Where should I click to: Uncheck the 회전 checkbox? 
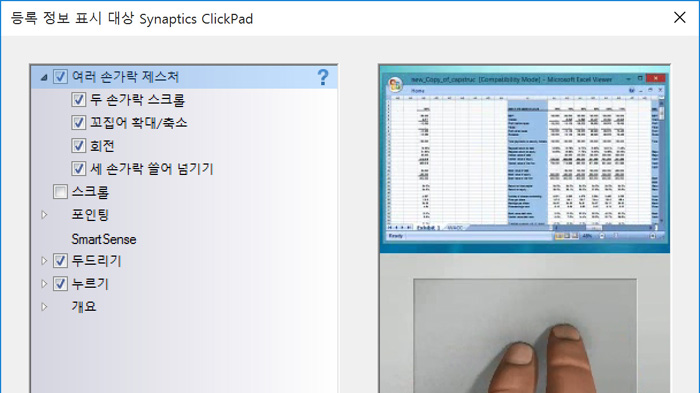pyautogui.click(x=79, y=146)
